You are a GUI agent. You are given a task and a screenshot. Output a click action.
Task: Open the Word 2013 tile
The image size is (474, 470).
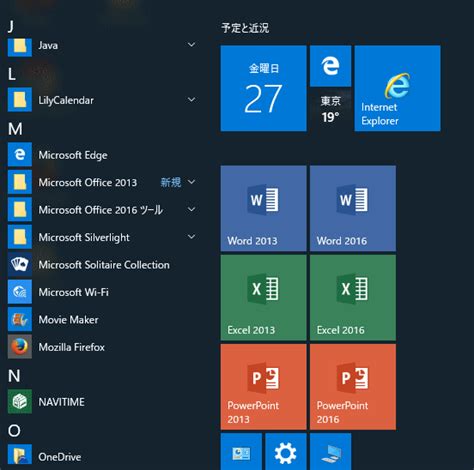263,208
